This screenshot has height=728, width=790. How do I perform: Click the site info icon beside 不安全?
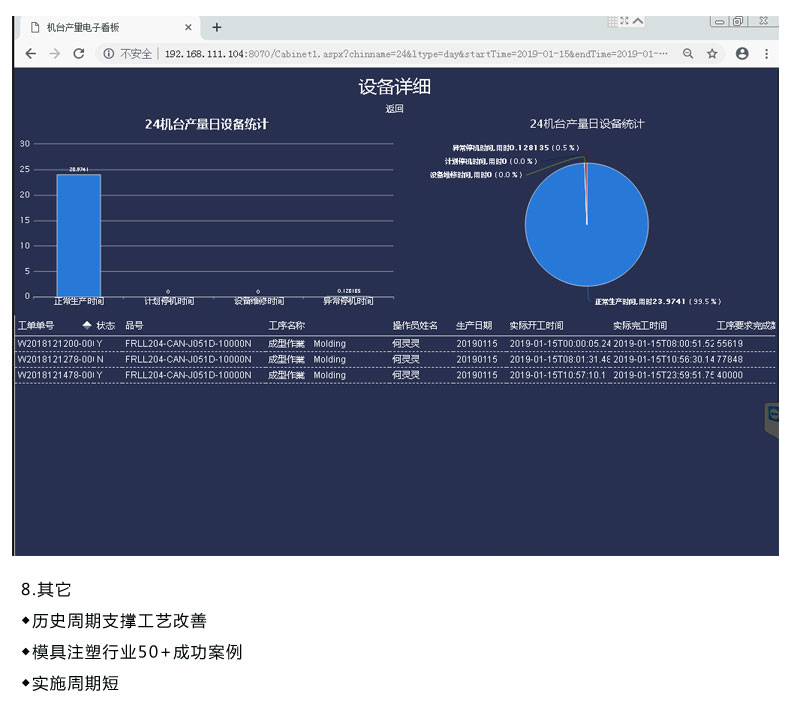click(108, 54)
